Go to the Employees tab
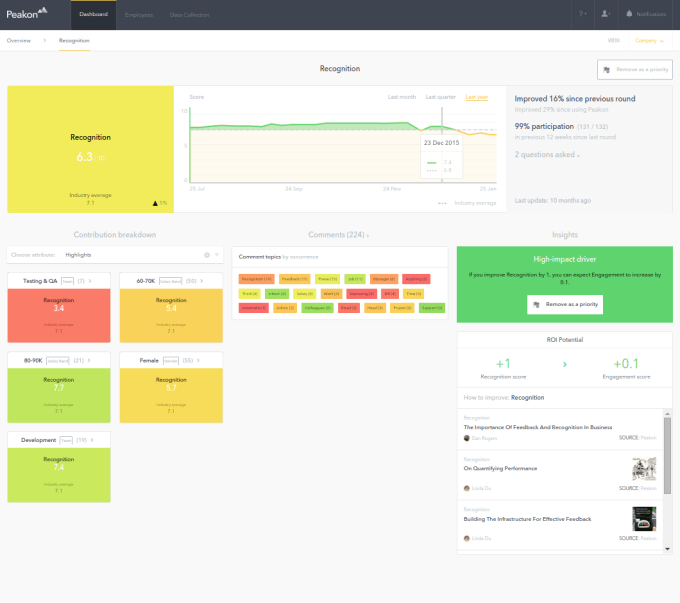680x603 pixels. coord(139,15)
